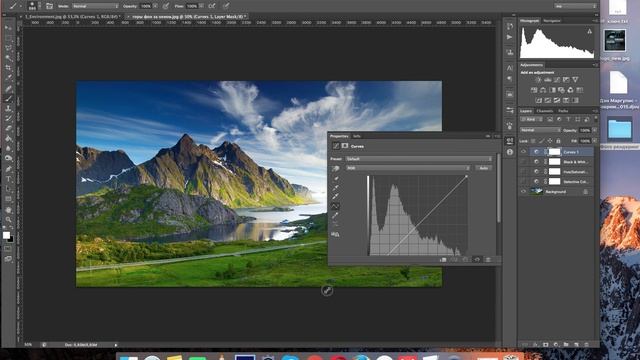Select the Move tool in the toolbar
This screenshot has height=360, width=640.
click(x=8, y=28)
